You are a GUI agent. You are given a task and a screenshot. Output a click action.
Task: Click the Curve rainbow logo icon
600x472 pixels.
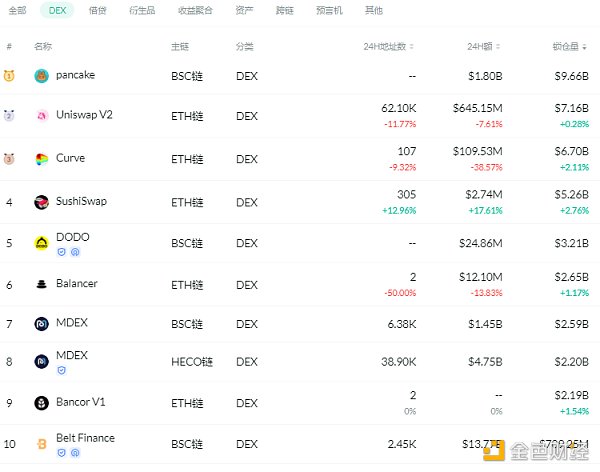41,160
